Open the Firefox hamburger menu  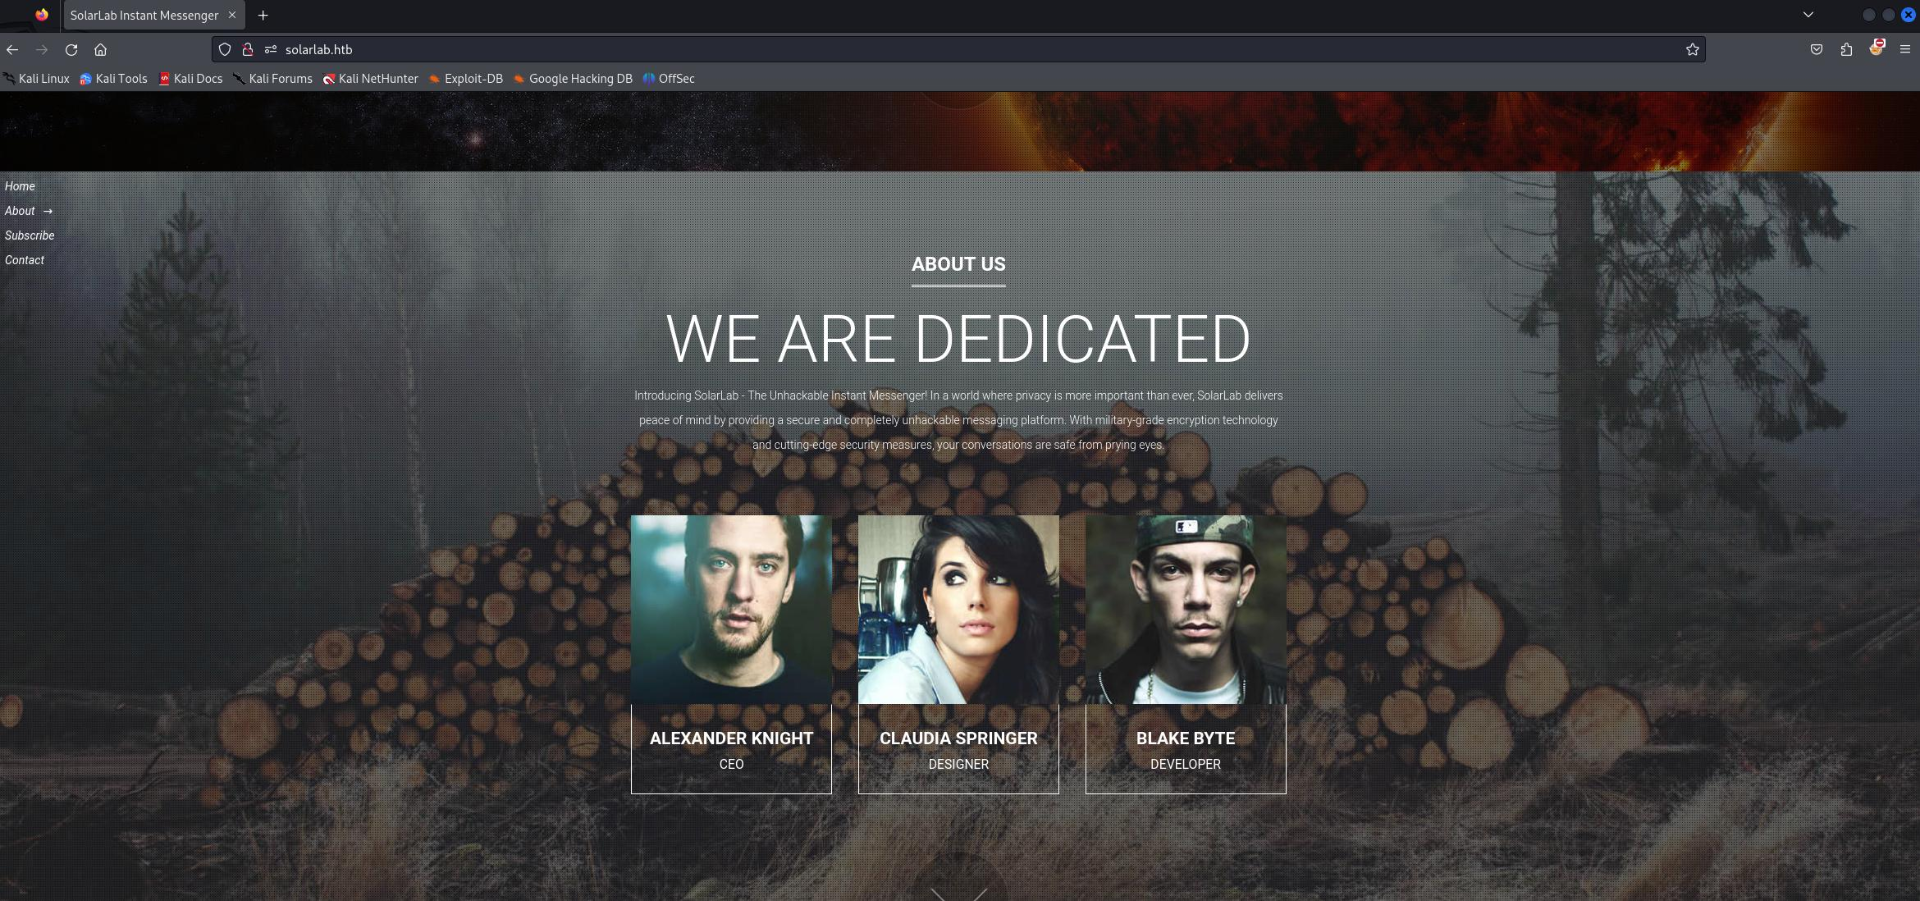click(x=1905, y=49)
